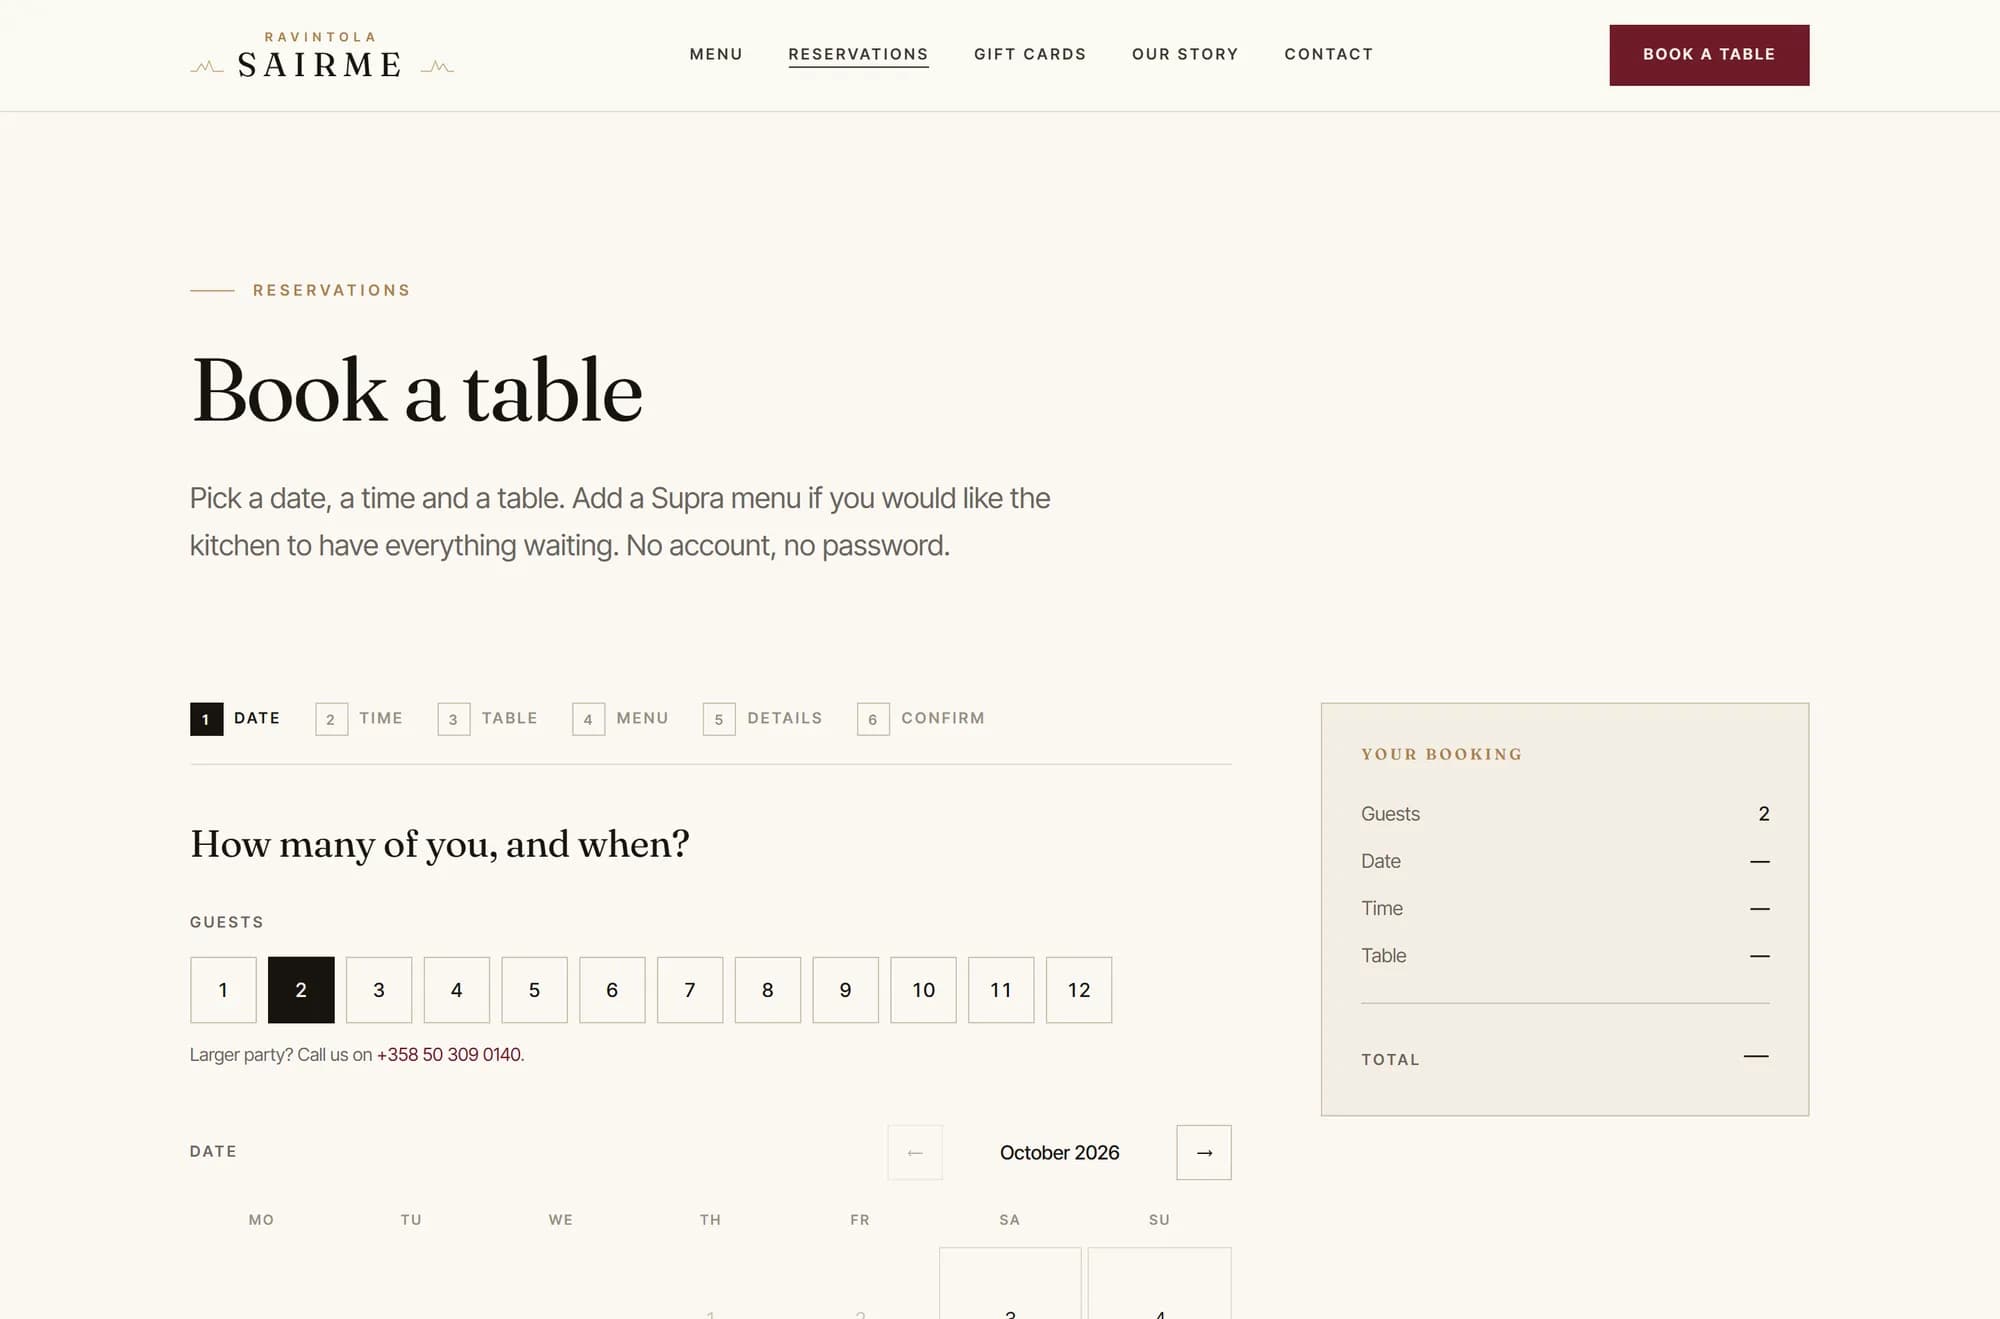
Task: Select step 6 Confirm
Action: click(x=921, y=719)
